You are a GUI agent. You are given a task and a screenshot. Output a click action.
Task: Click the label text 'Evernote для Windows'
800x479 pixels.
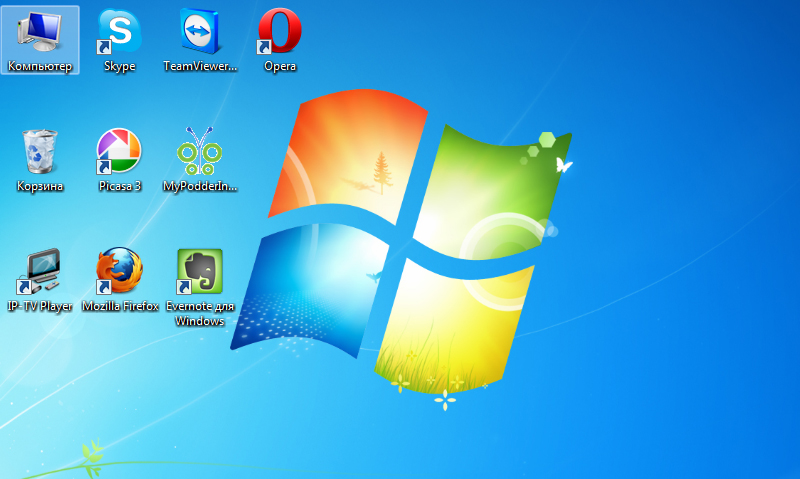(200, 313)
